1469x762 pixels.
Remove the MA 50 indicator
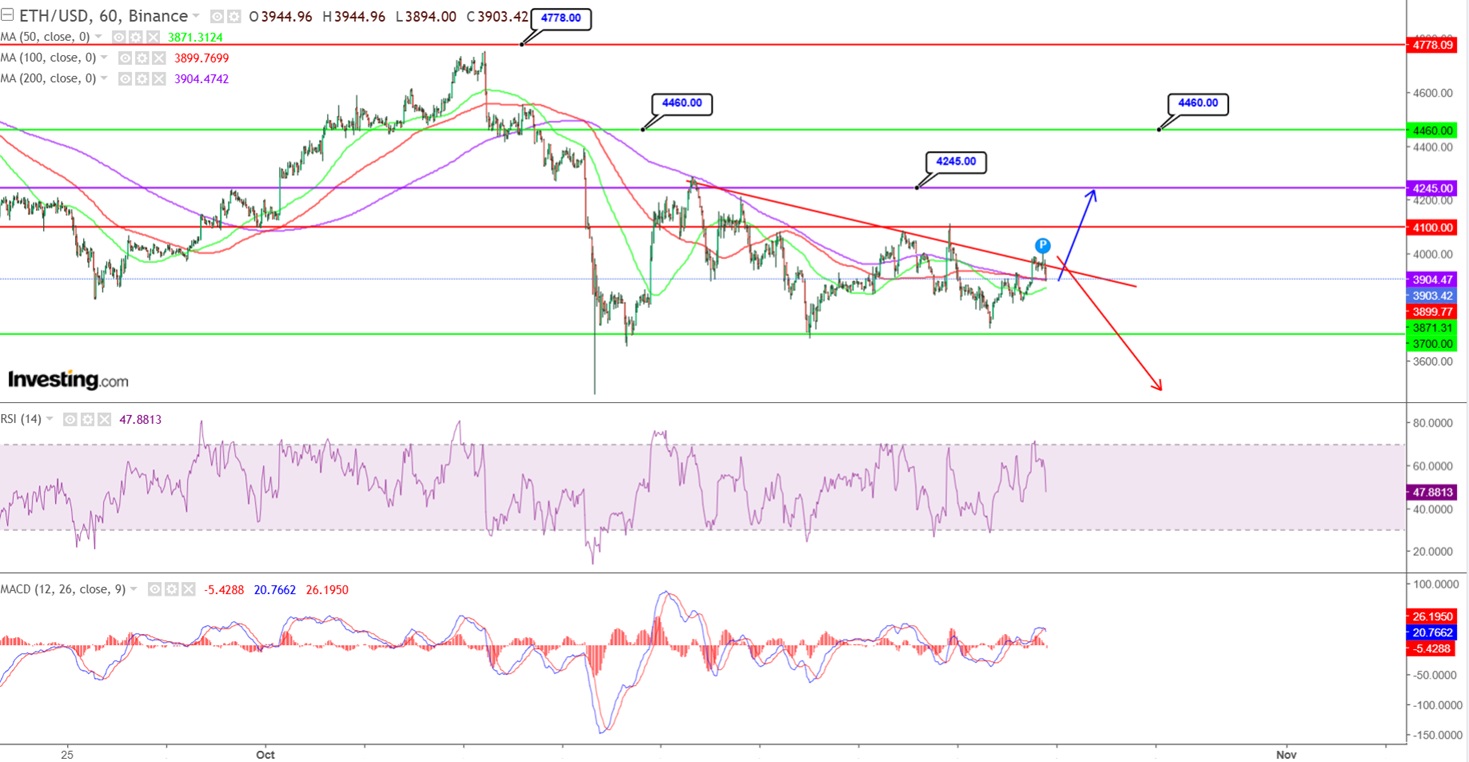click(153, 37)
